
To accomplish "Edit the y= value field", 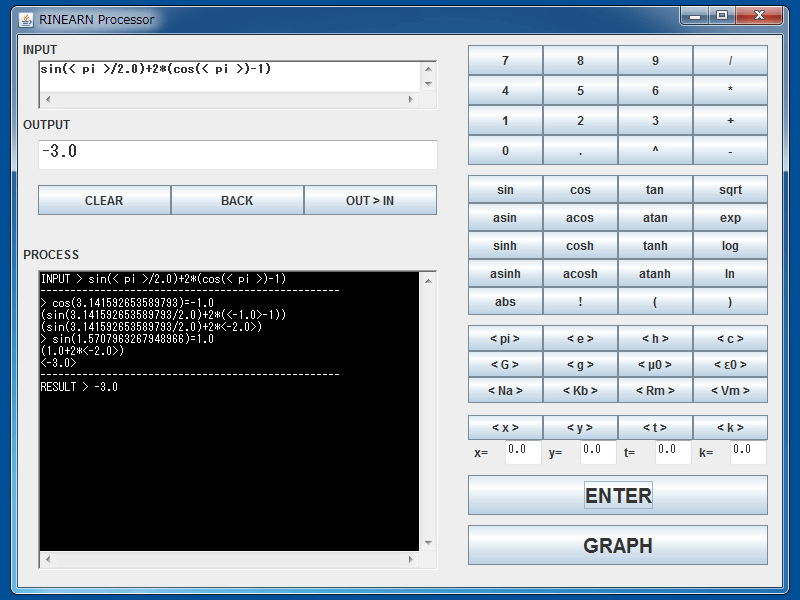I will (x=598, y=453).
